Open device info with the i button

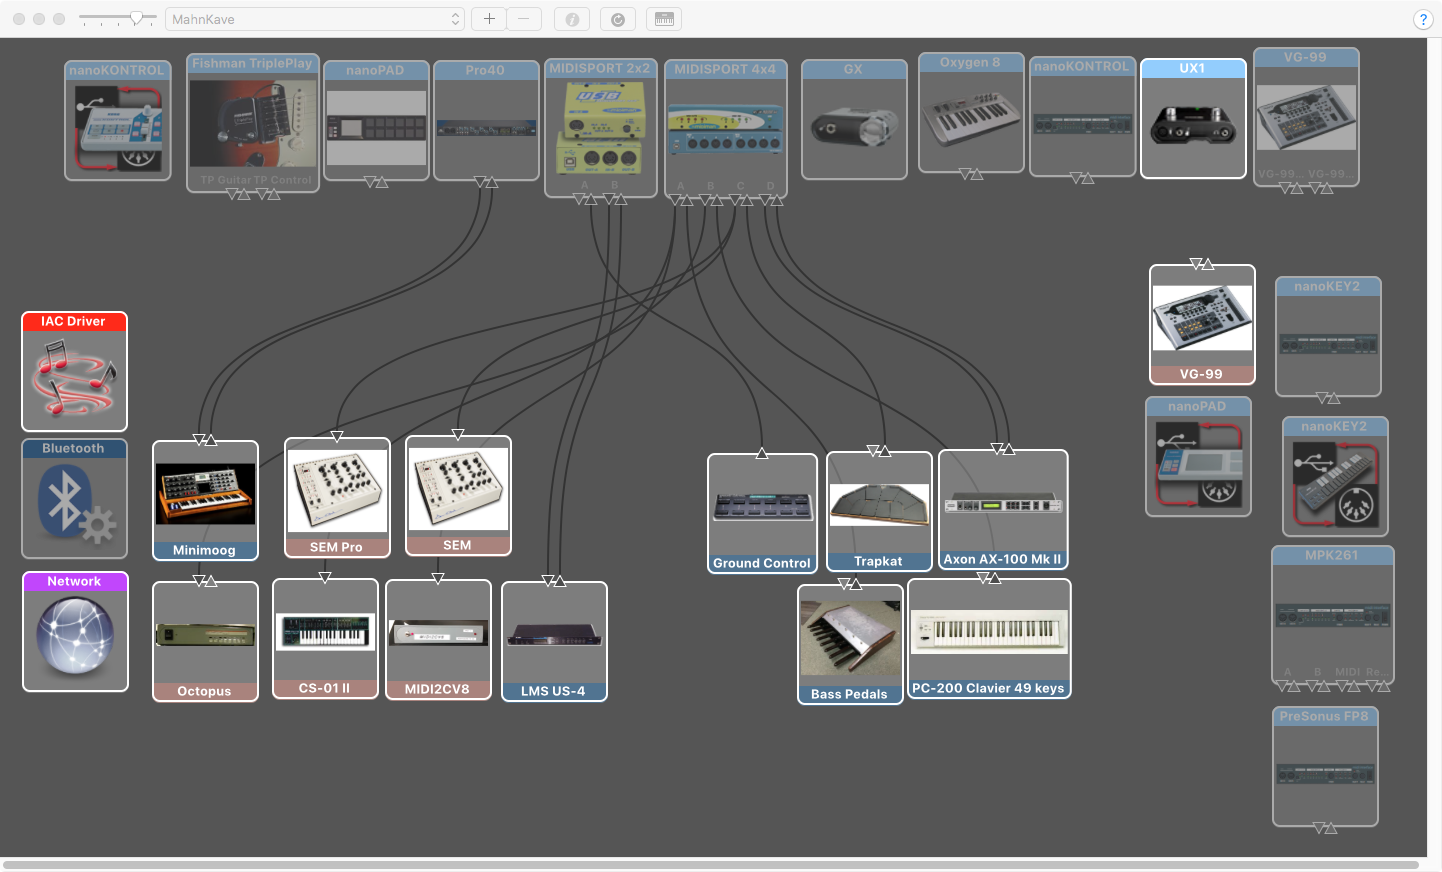572,19
